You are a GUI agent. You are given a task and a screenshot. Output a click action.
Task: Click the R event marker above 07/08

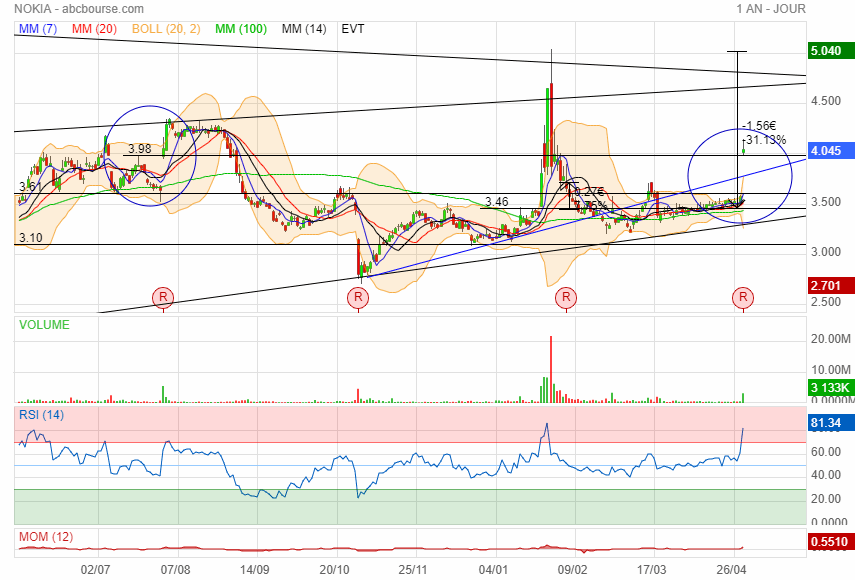163,298
